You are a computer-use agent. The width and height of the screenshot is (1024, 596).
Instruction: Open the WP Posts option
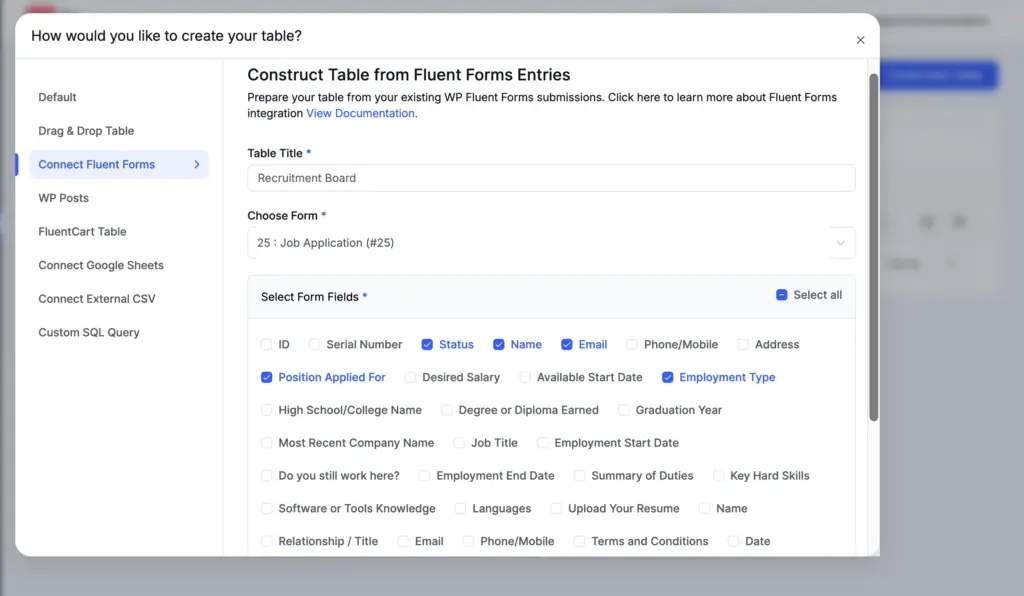[x=63, y=198]
